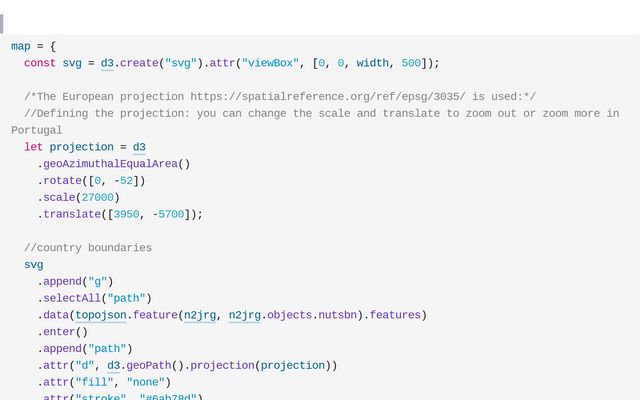The image size is (640, 400).
Task: Place cursor on the map cell name
Action: (x=21, y=46)
